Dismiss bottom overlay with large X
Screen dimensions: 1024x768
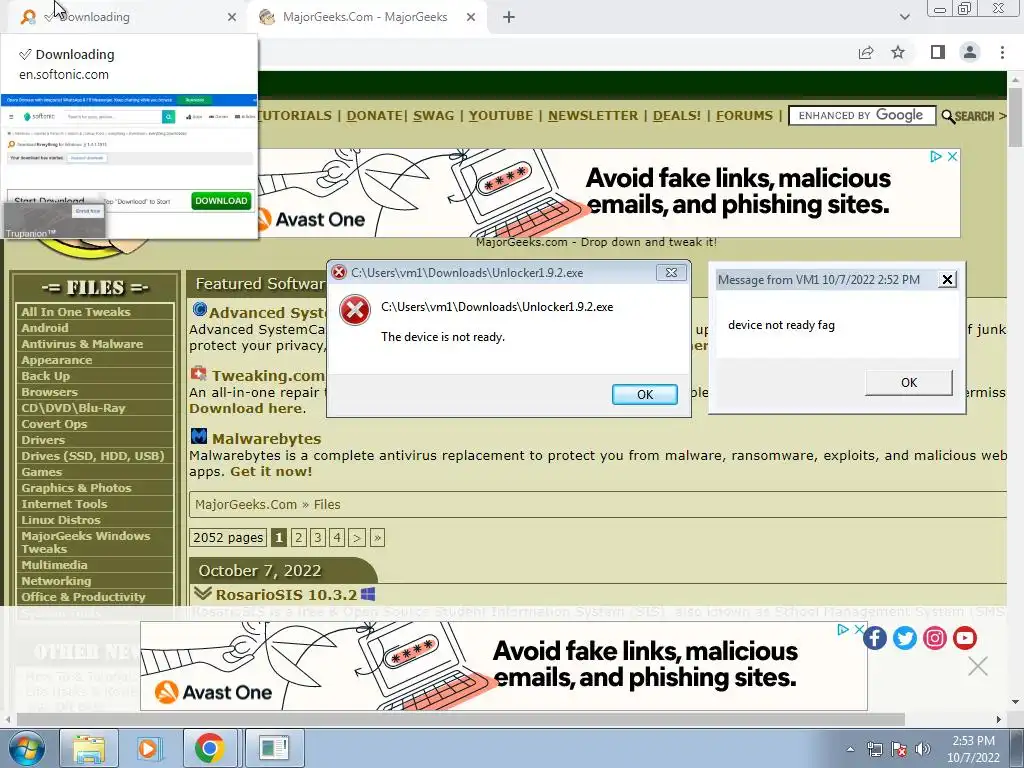[978, 666]
